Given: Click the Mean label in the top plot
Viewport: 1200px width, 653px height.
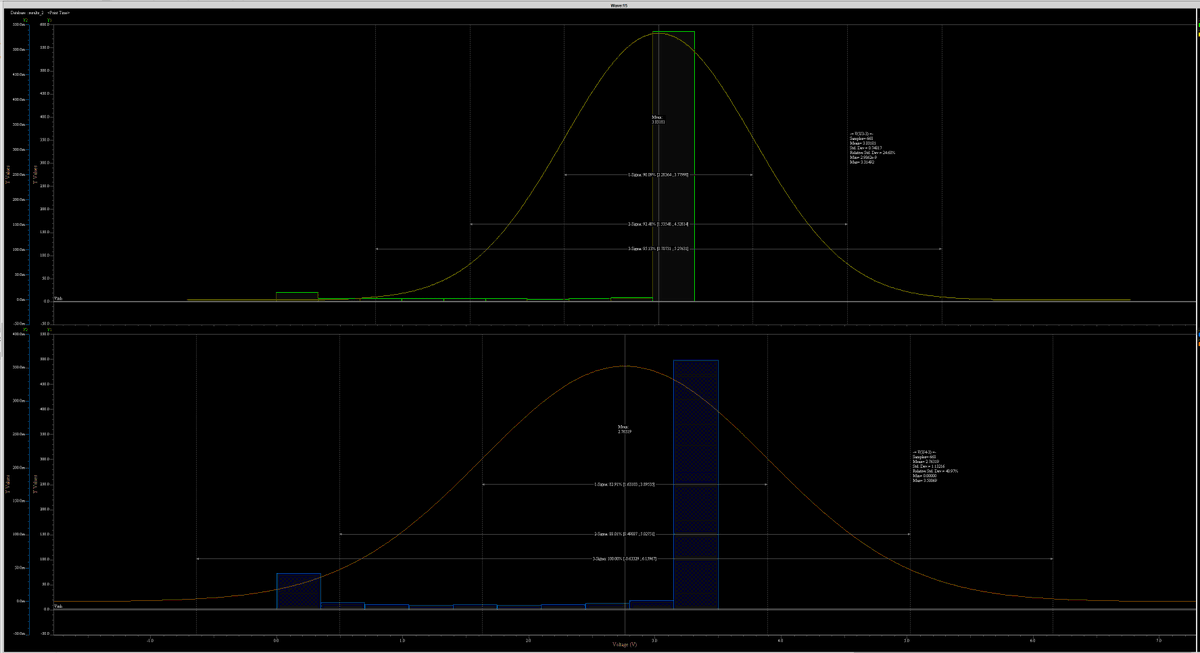Looking at the screenshot, I should 658,119.
